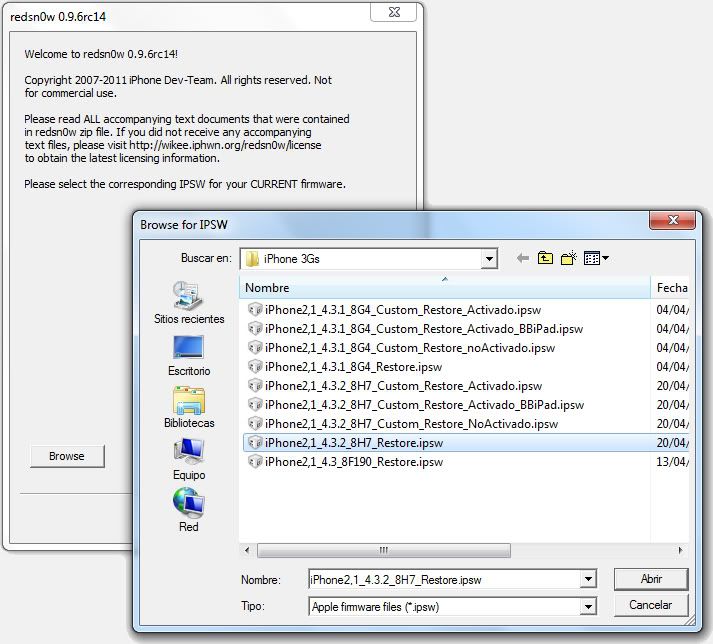
Task: Sort by the Nombre column header
Action: click(445, 287)
